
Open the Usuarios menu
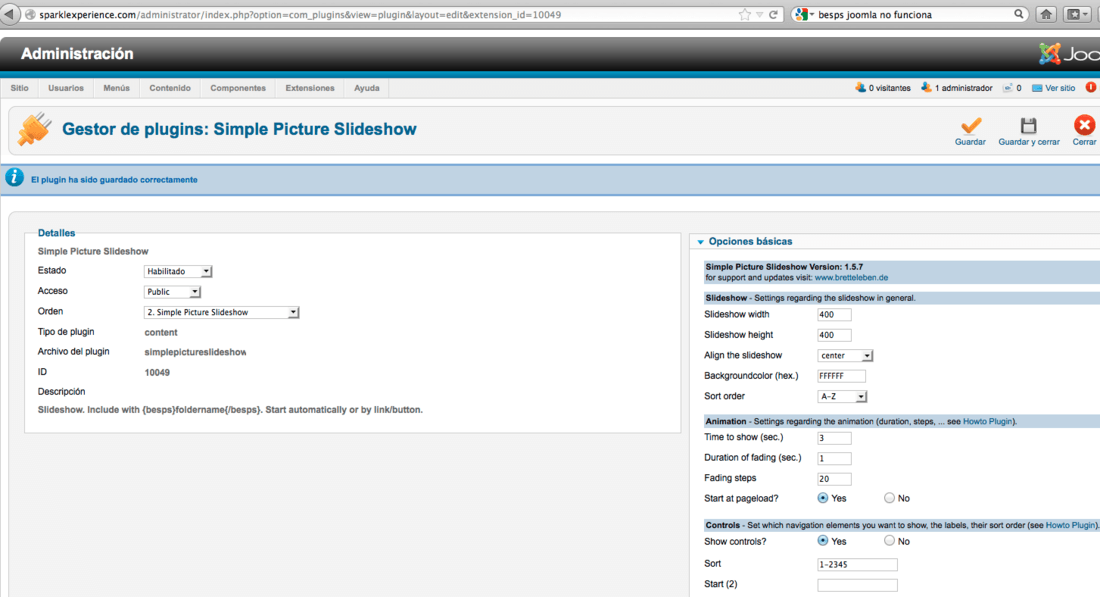point(66,88)
